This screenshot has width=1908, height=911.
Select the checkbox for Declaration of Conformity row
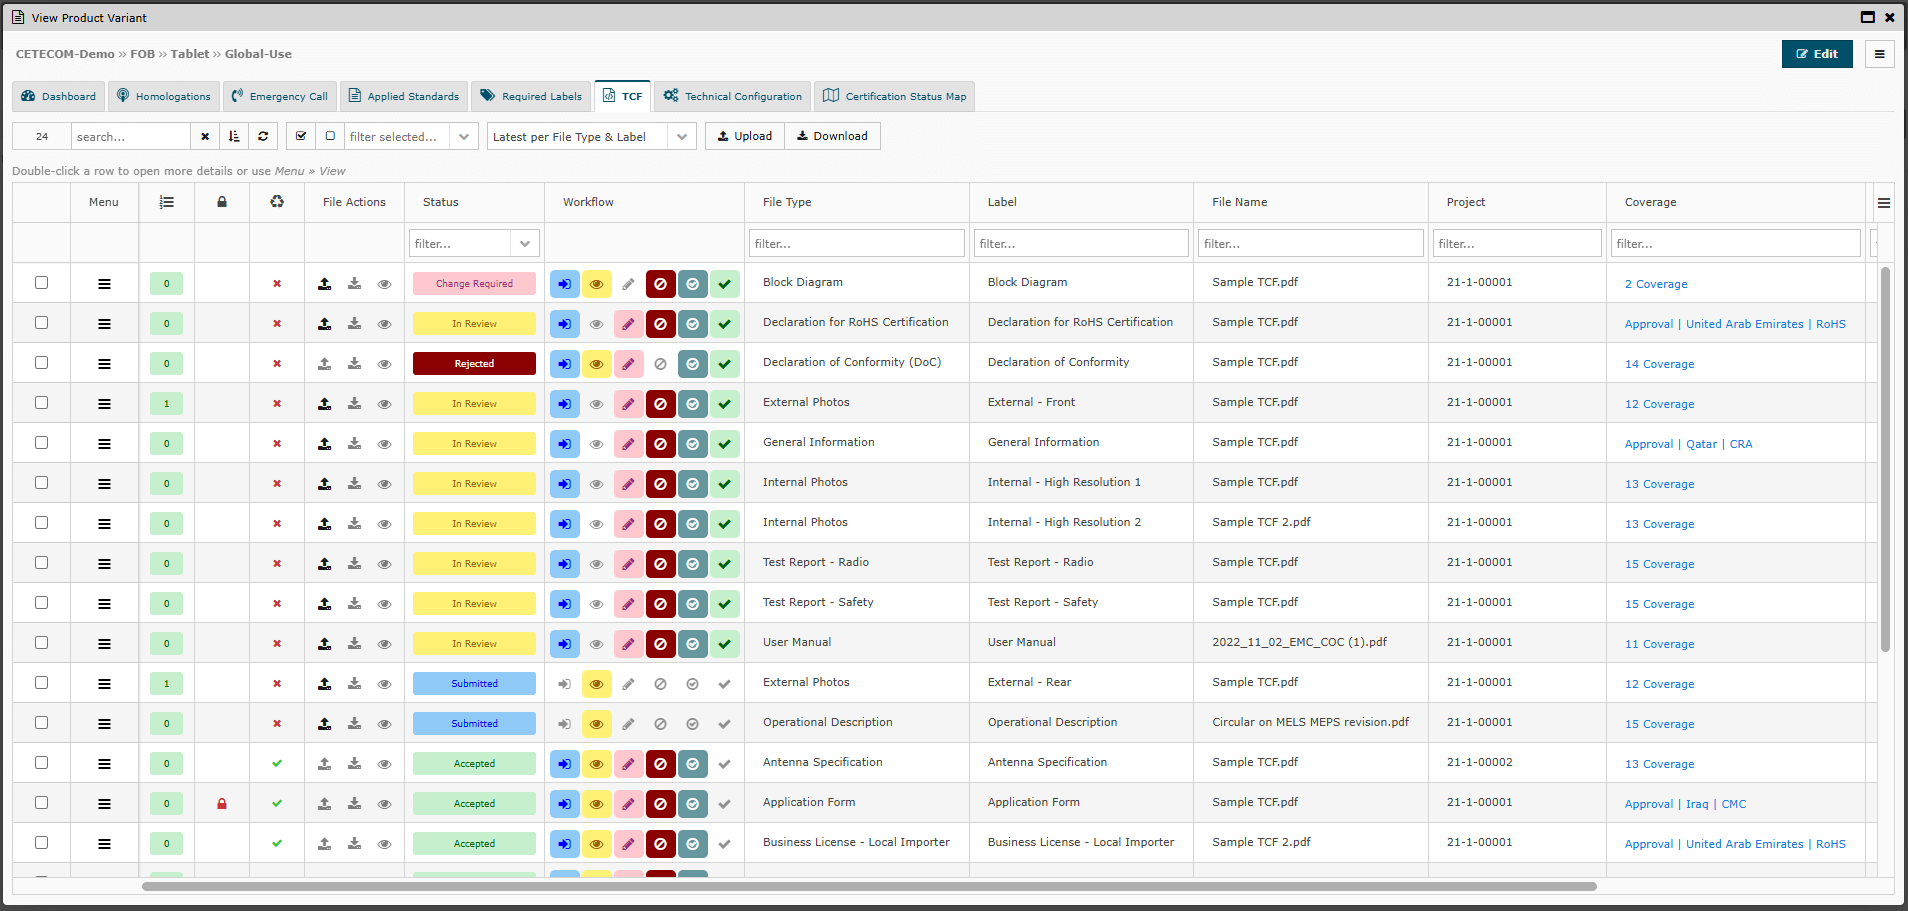point(42,363)
